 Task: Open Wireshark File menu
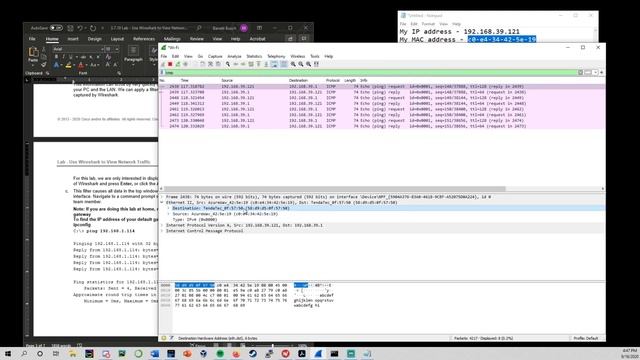[x=164, y=56]
